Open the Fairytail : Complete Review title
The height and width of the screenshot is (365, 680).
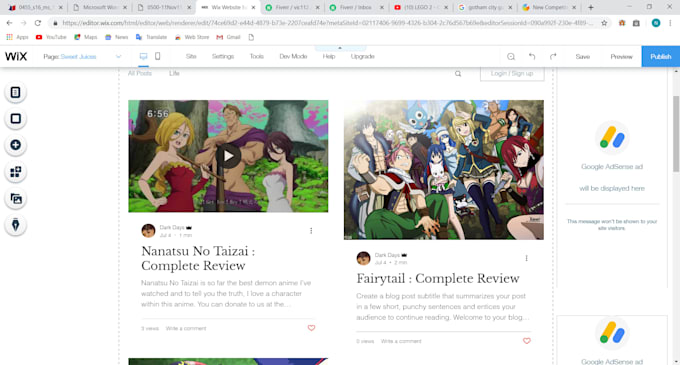tap(438, 278)
